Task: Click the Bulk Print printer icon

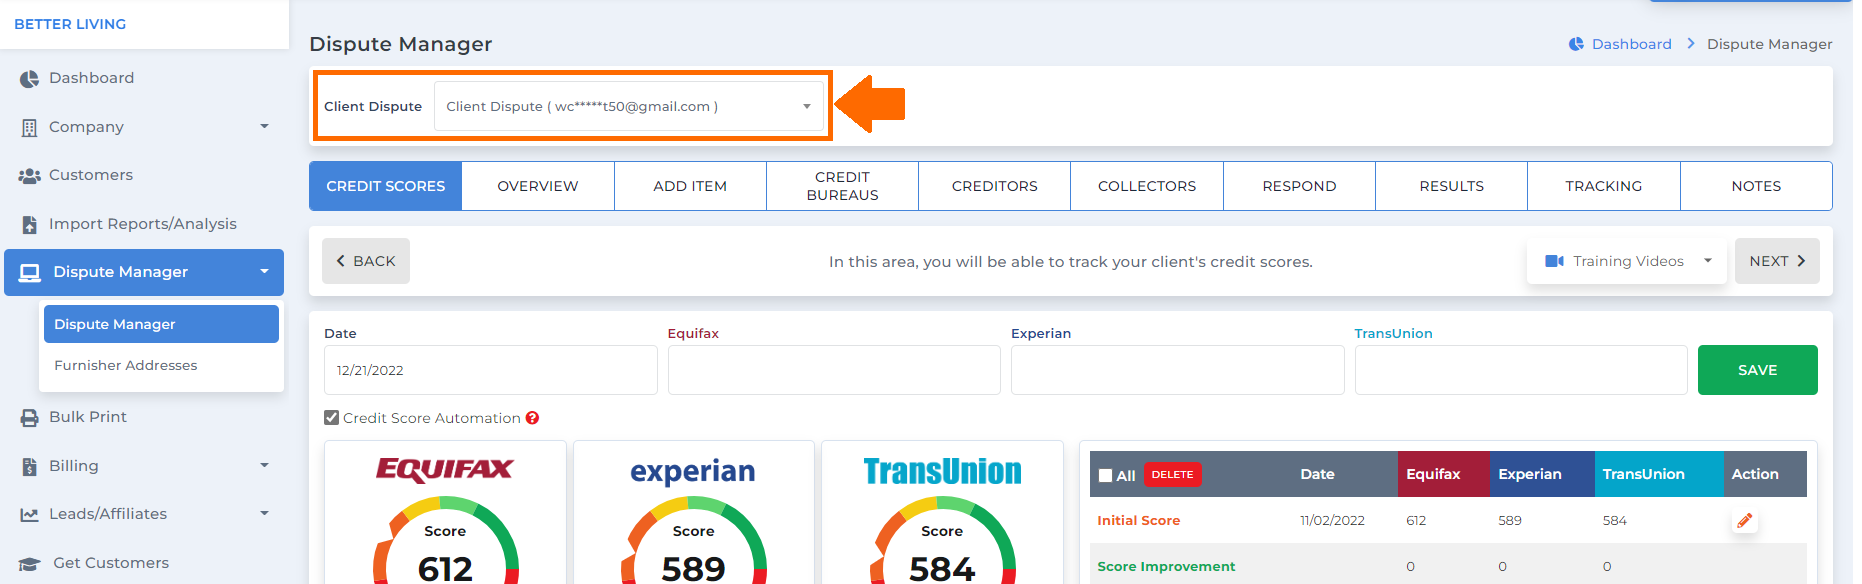Action: point(29,418)
